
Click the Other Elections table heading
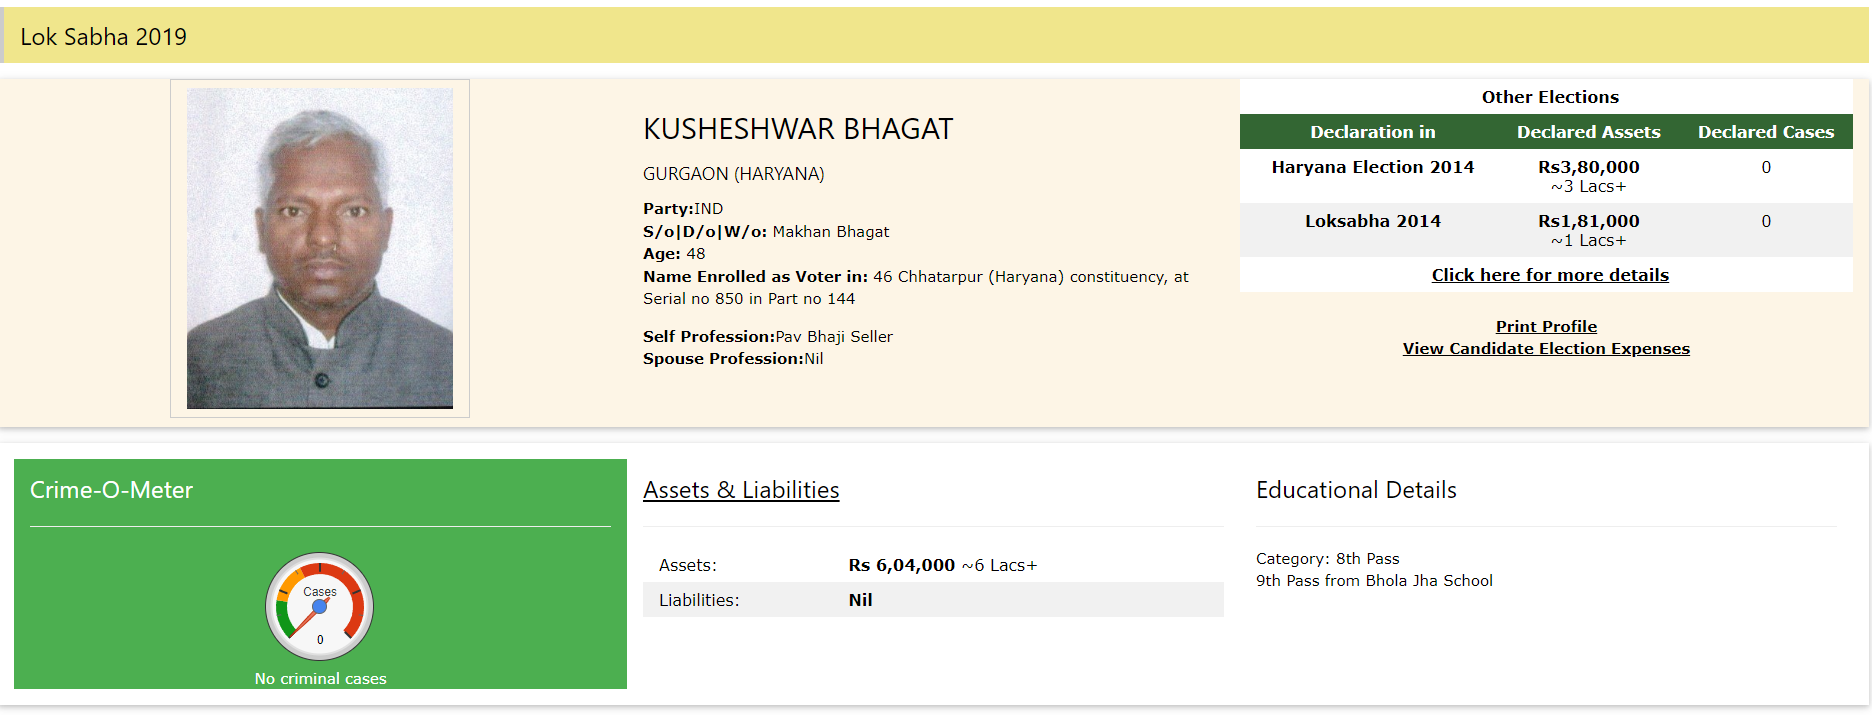click(x=1549, y=96)
